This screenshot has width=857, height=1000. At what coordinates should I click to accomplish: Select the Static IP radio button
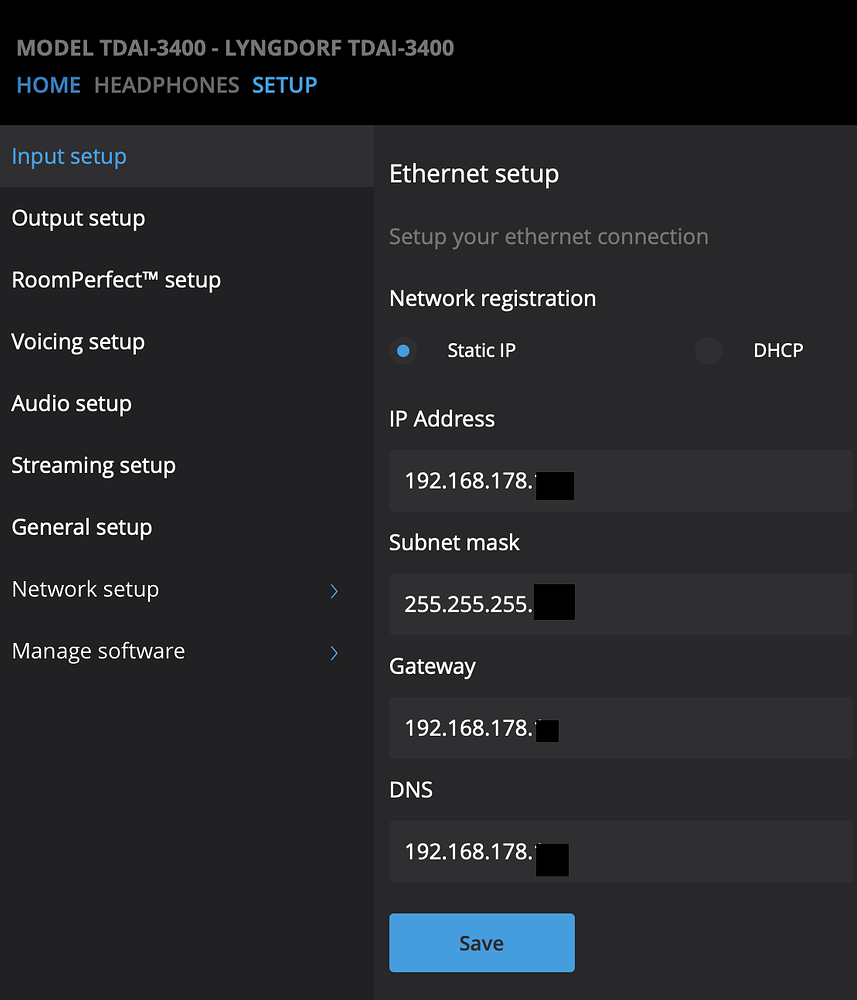coord(404,351)
